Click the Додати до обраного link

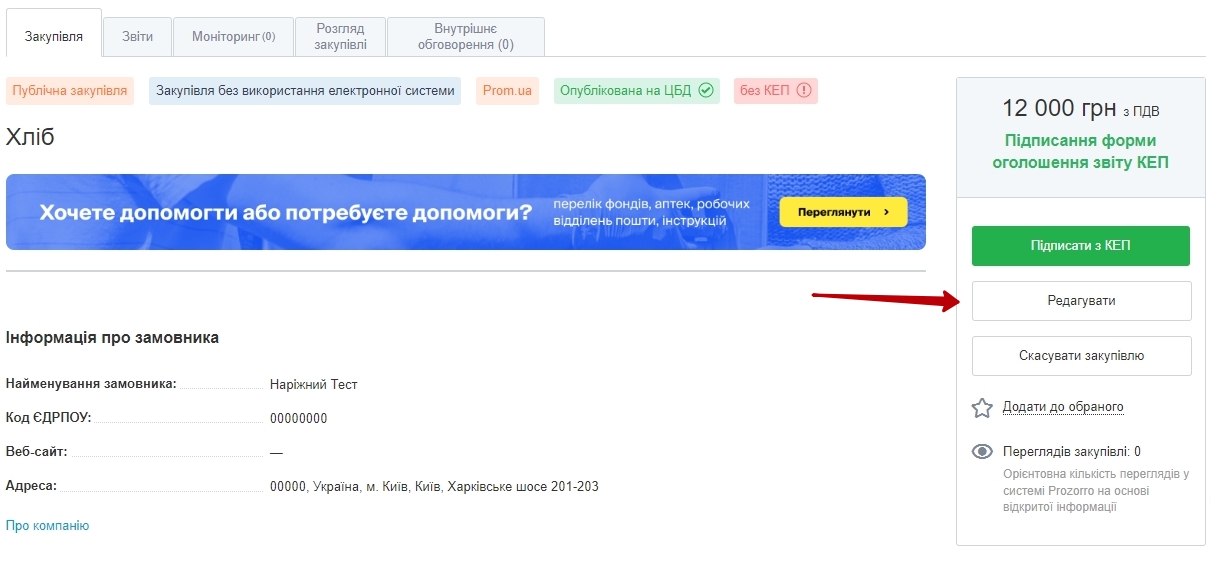(x=1063, y=407)
